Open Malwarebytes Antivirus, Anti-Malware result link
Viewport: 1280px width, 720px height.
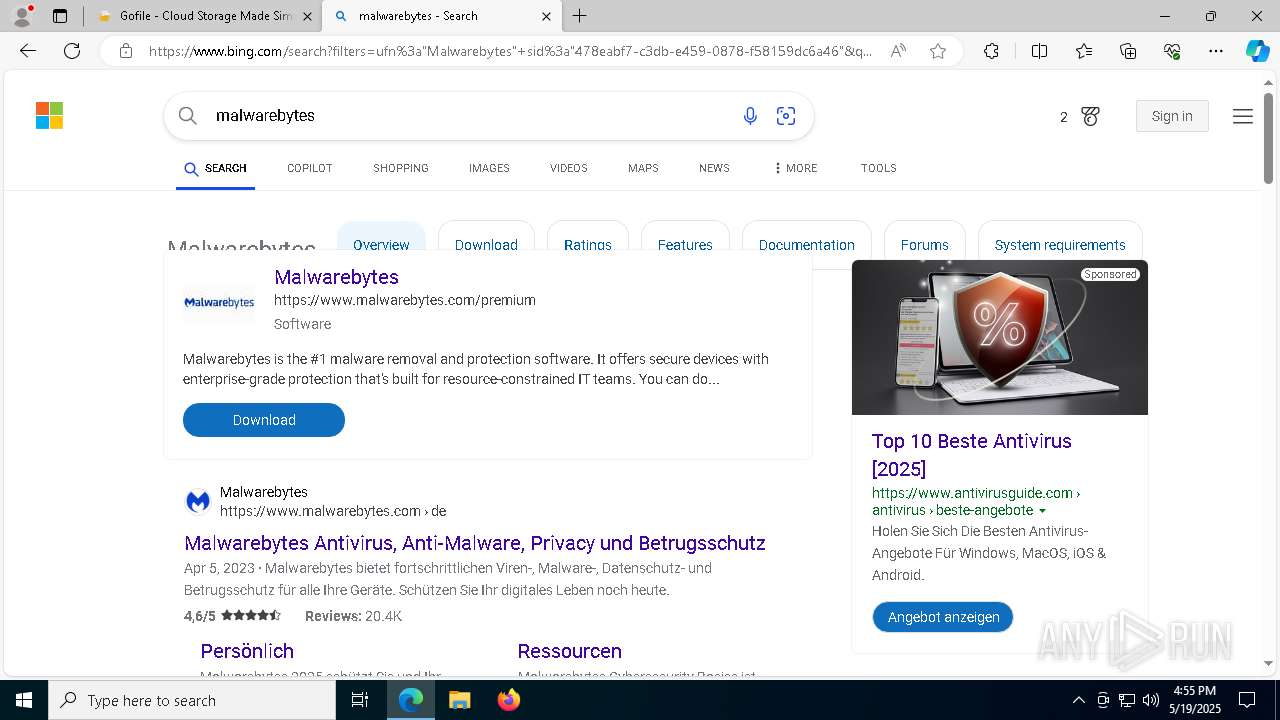point(475,543)
